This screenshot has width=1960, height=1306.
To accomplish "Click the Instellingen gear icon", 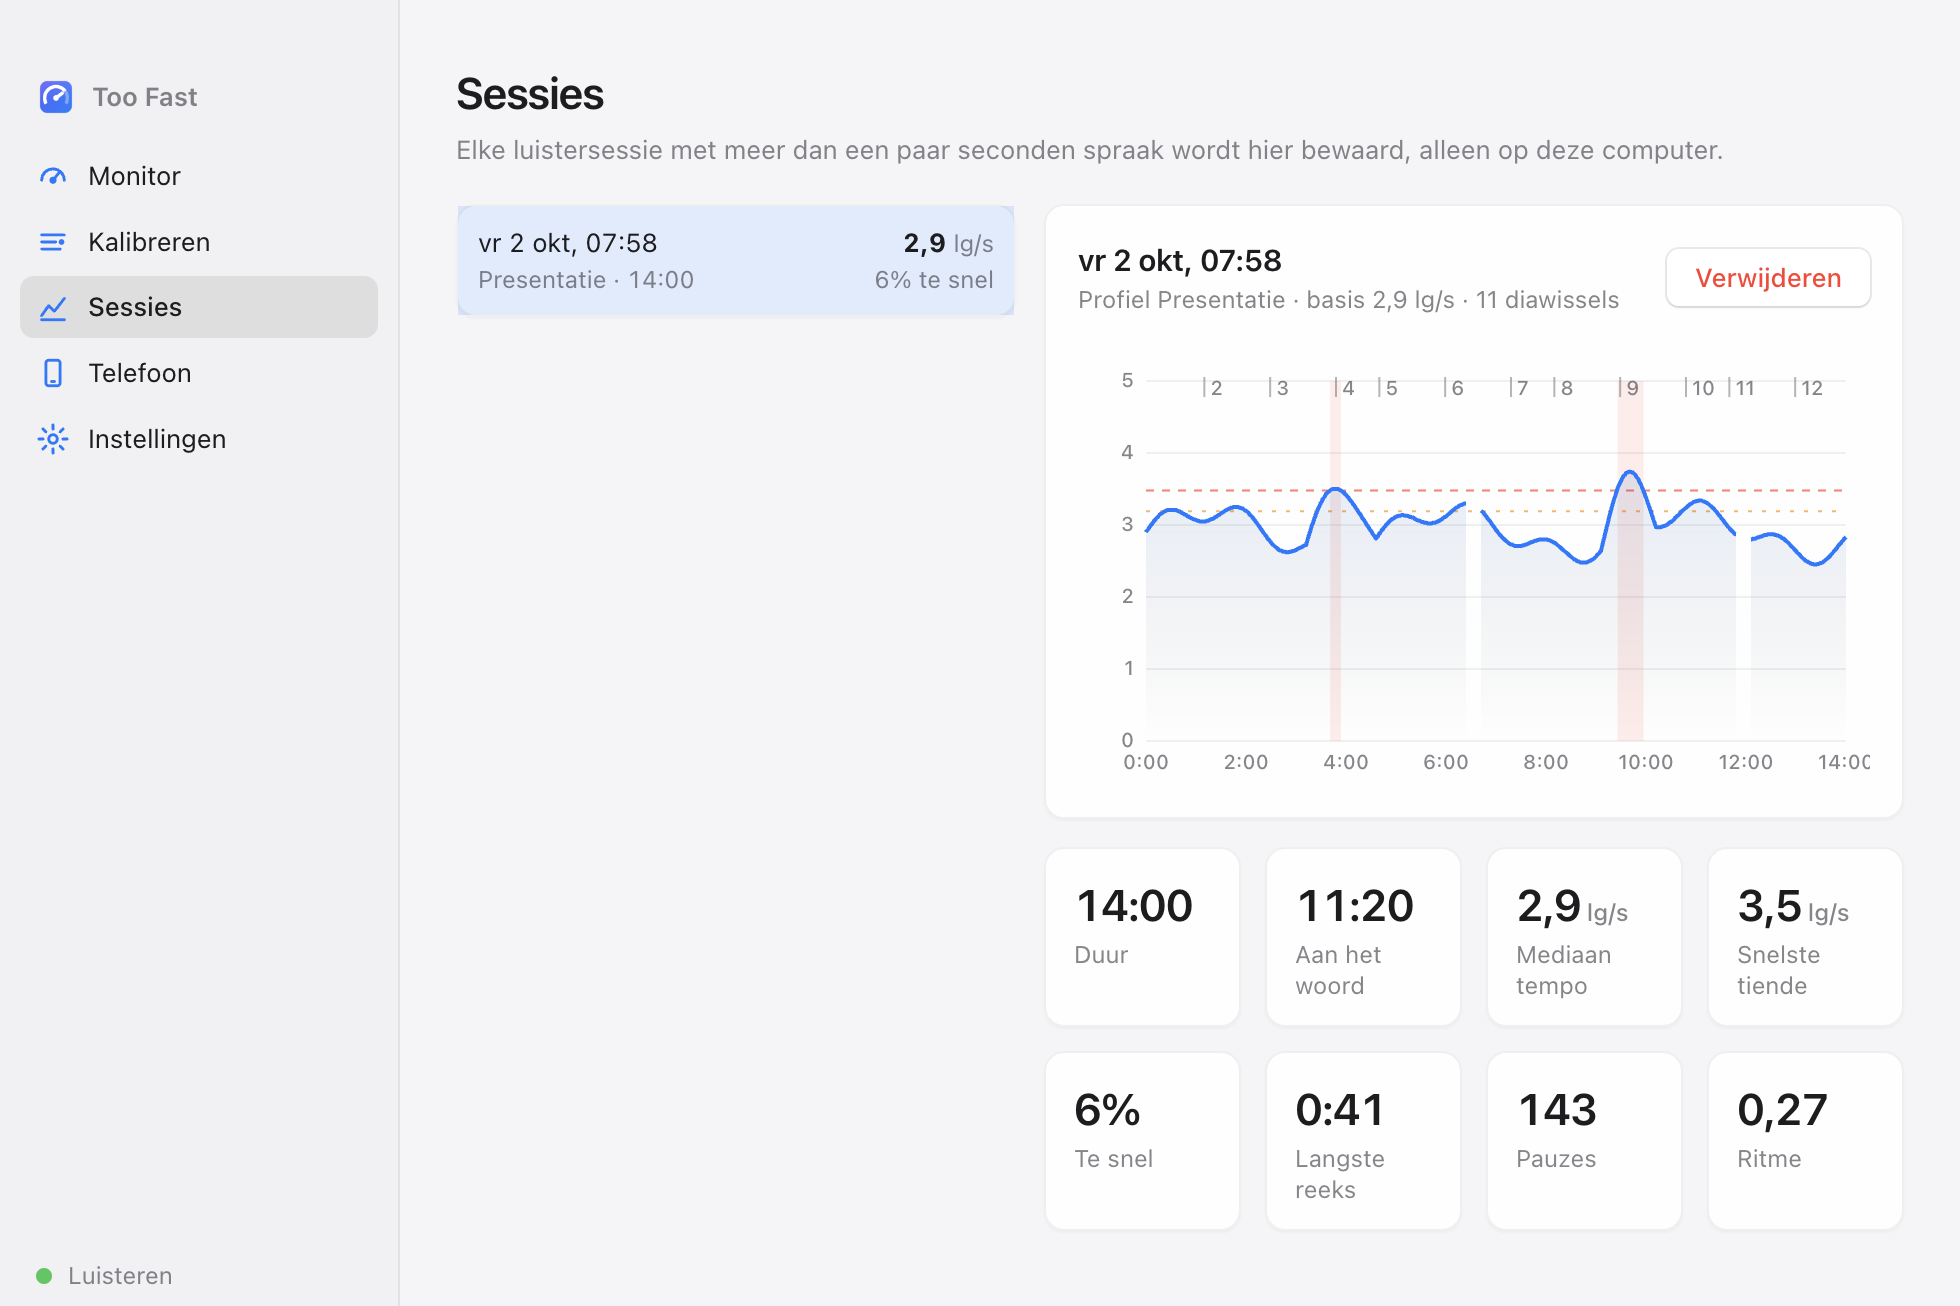I will (53, 439).
